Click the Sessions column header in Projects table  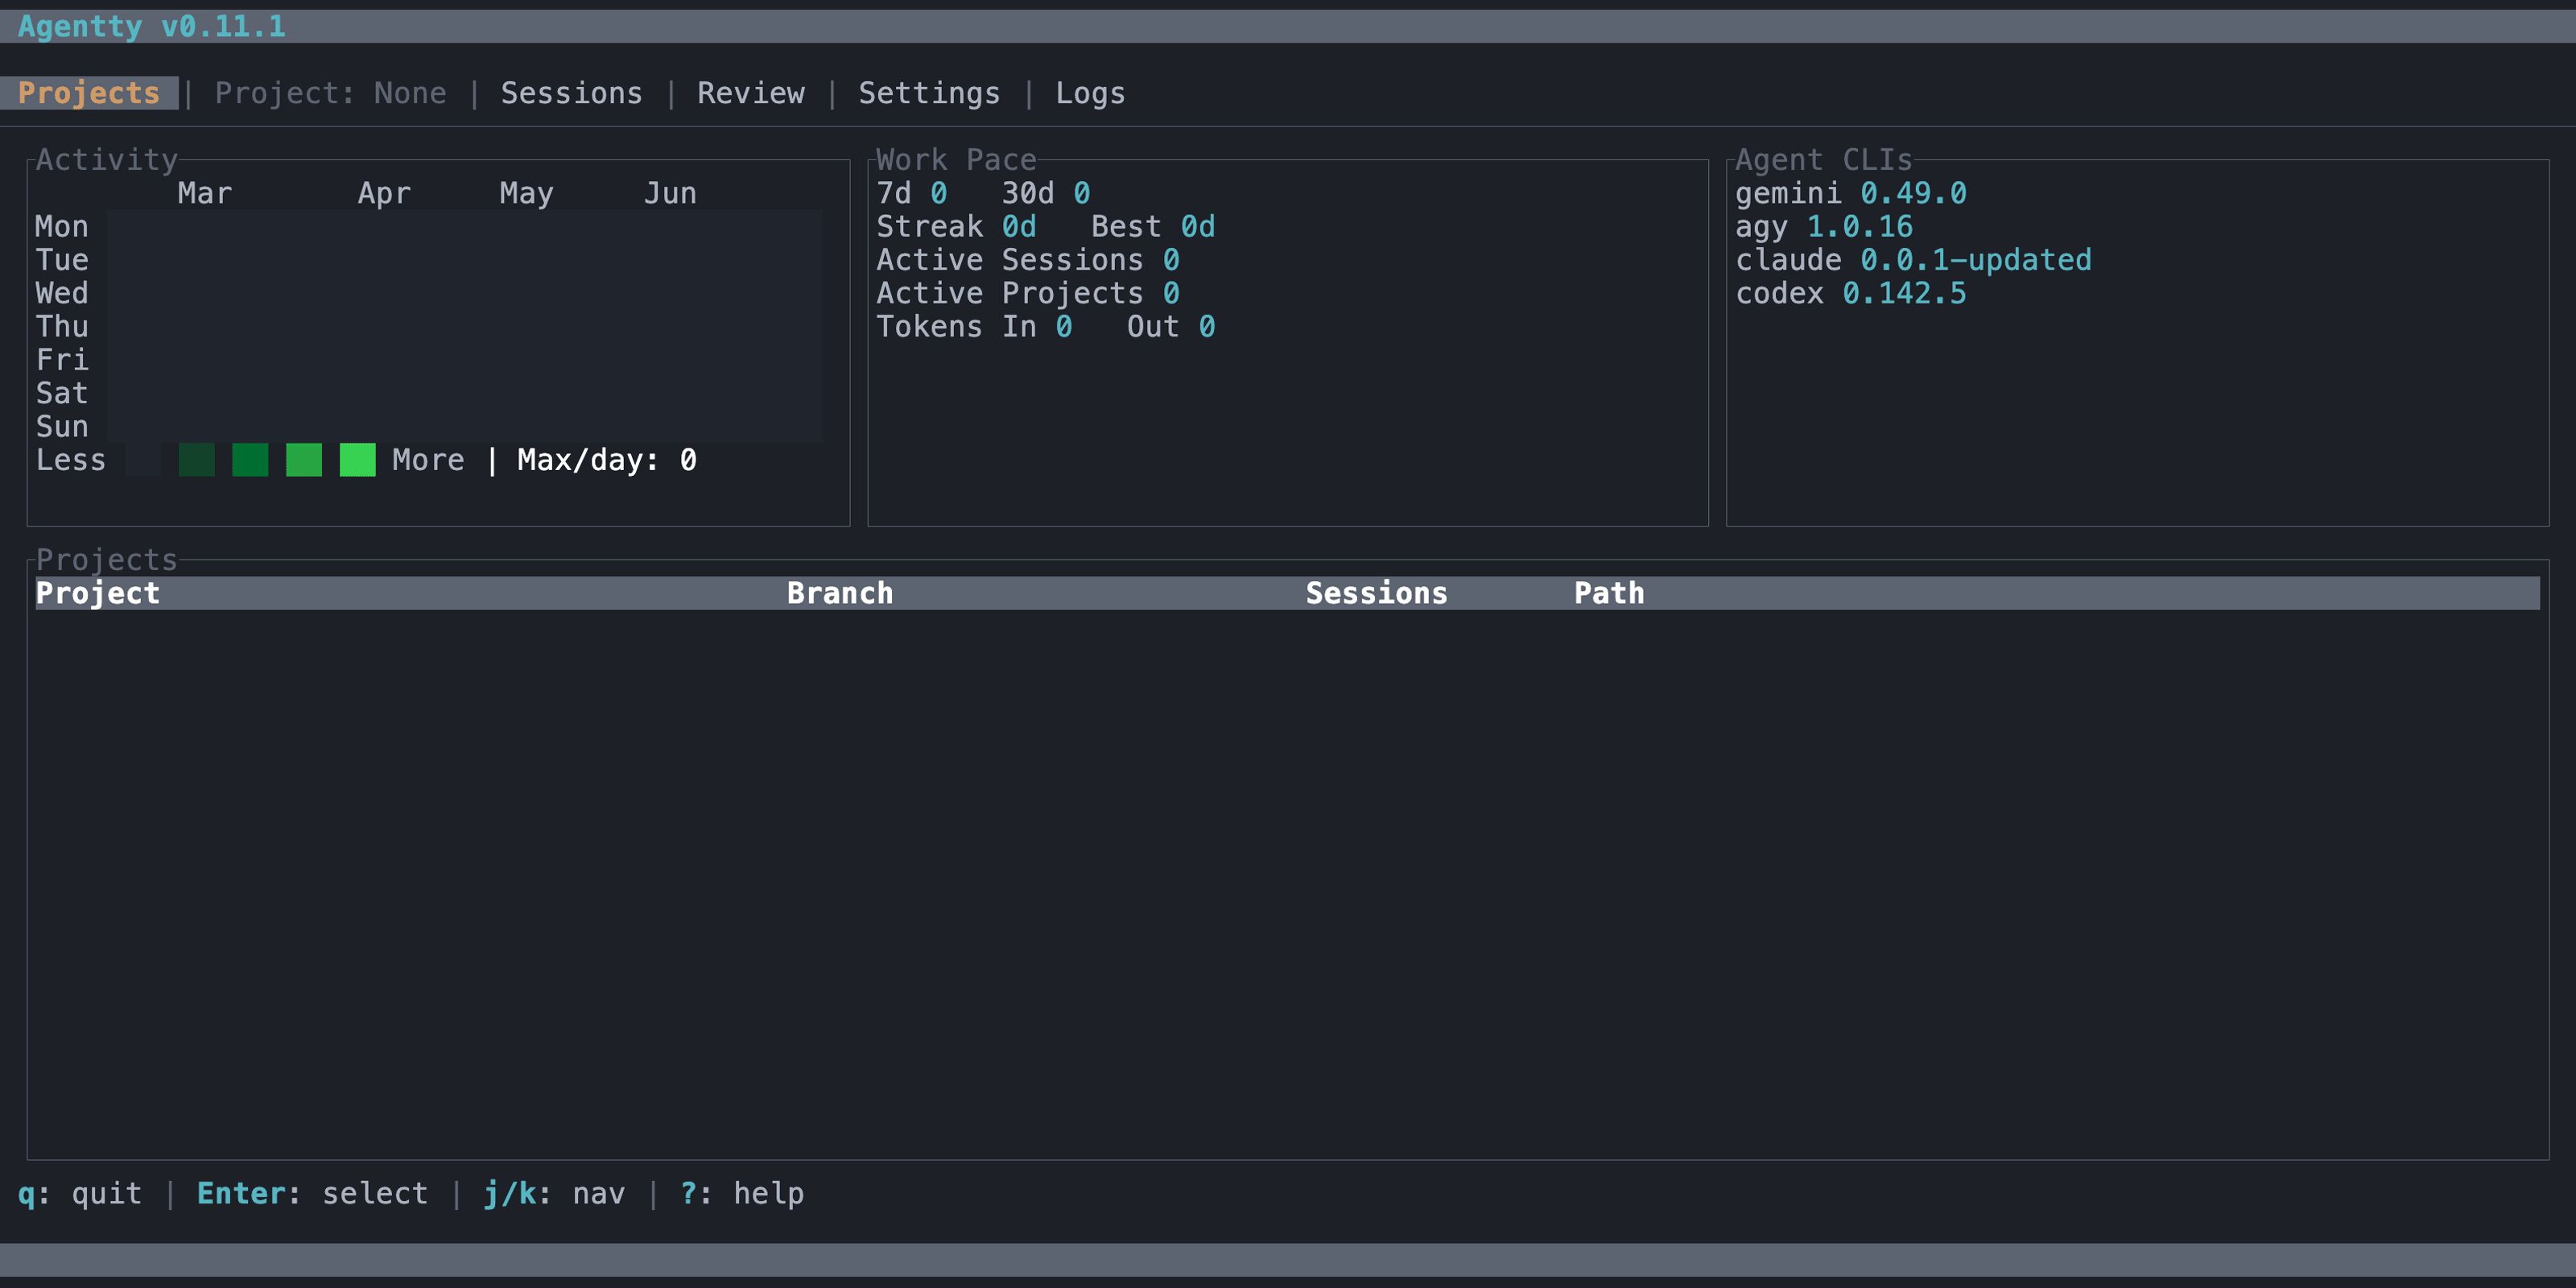[1376, 593]
